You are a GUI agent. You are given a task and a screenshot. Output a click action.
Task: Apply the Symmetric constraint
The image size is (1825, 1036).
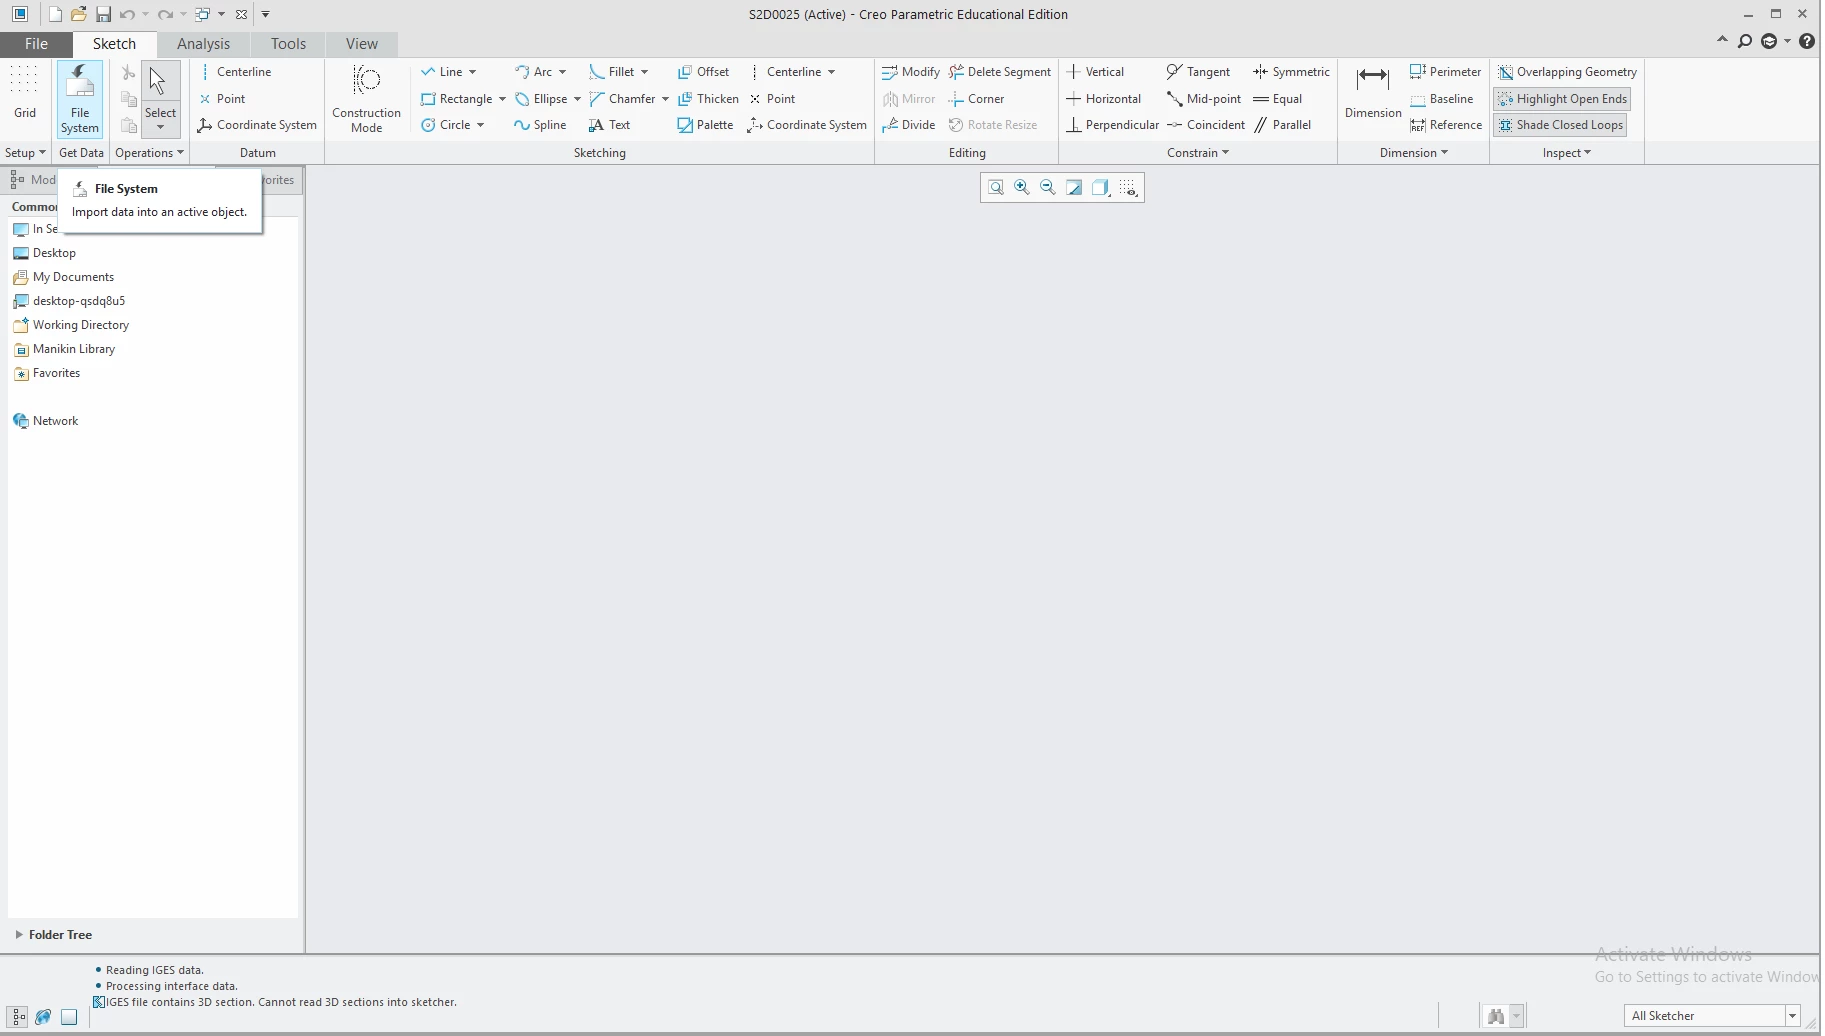[1291, 72]
